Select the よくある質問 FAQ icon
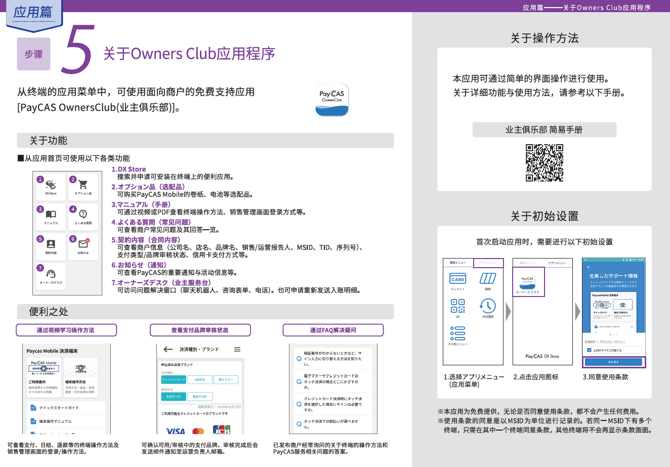The image size is (670, 467). tap(83, 215)
